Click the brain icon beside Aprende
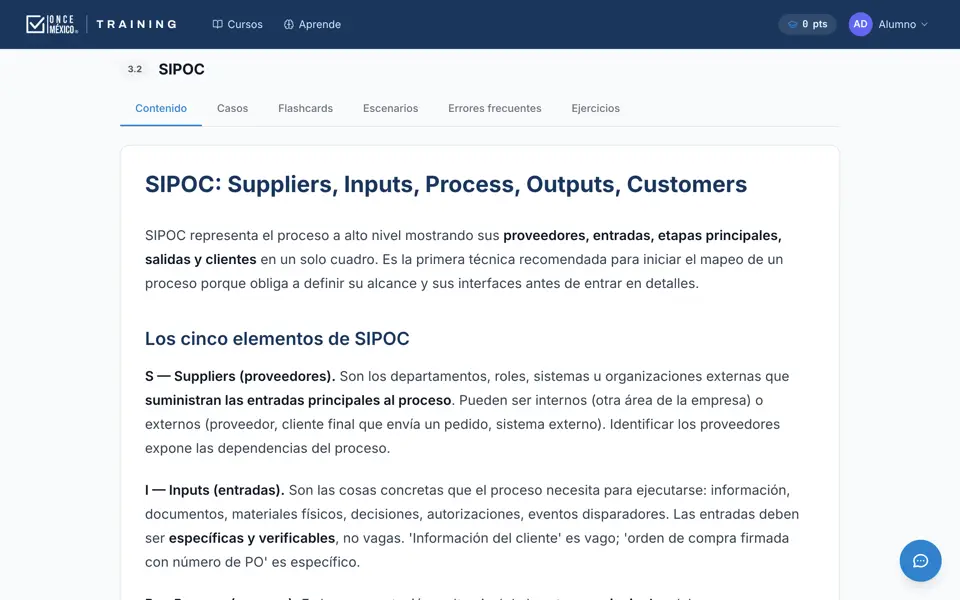Screen dimensions: 960x600 (289, 24)
